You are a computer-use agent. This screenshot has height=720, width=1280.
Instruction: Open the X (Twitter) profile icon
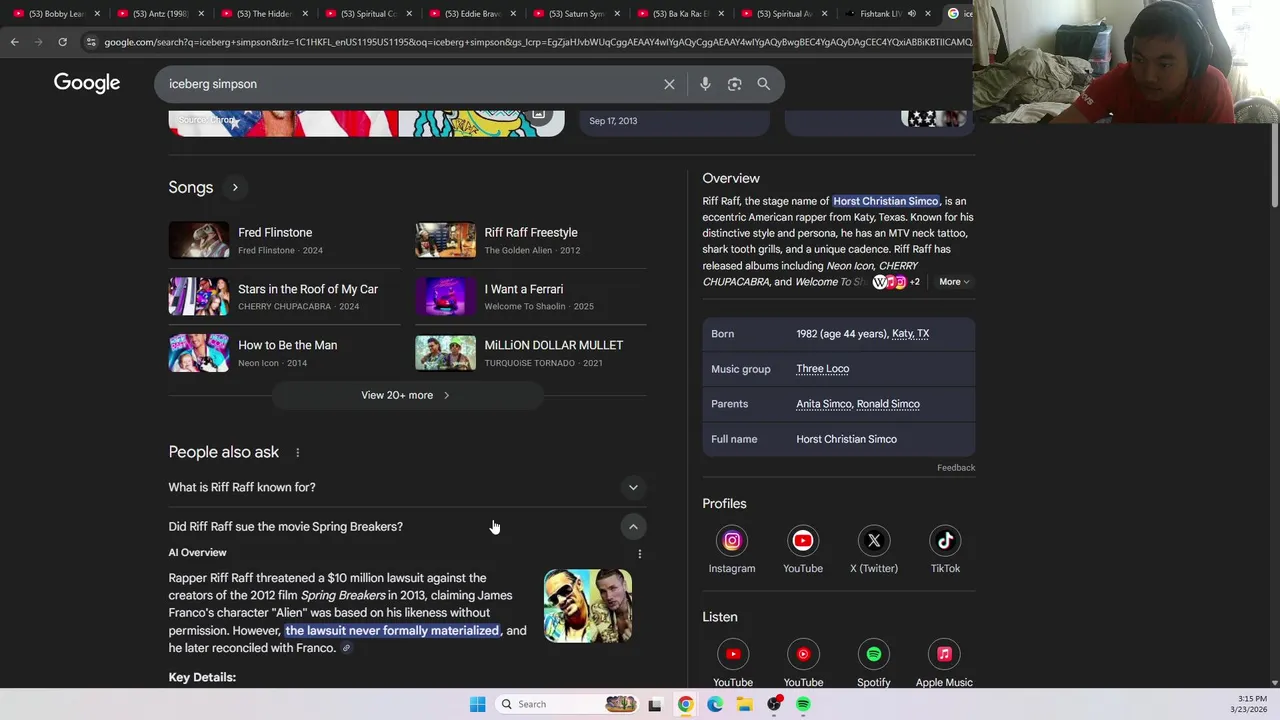click(874, 541)
